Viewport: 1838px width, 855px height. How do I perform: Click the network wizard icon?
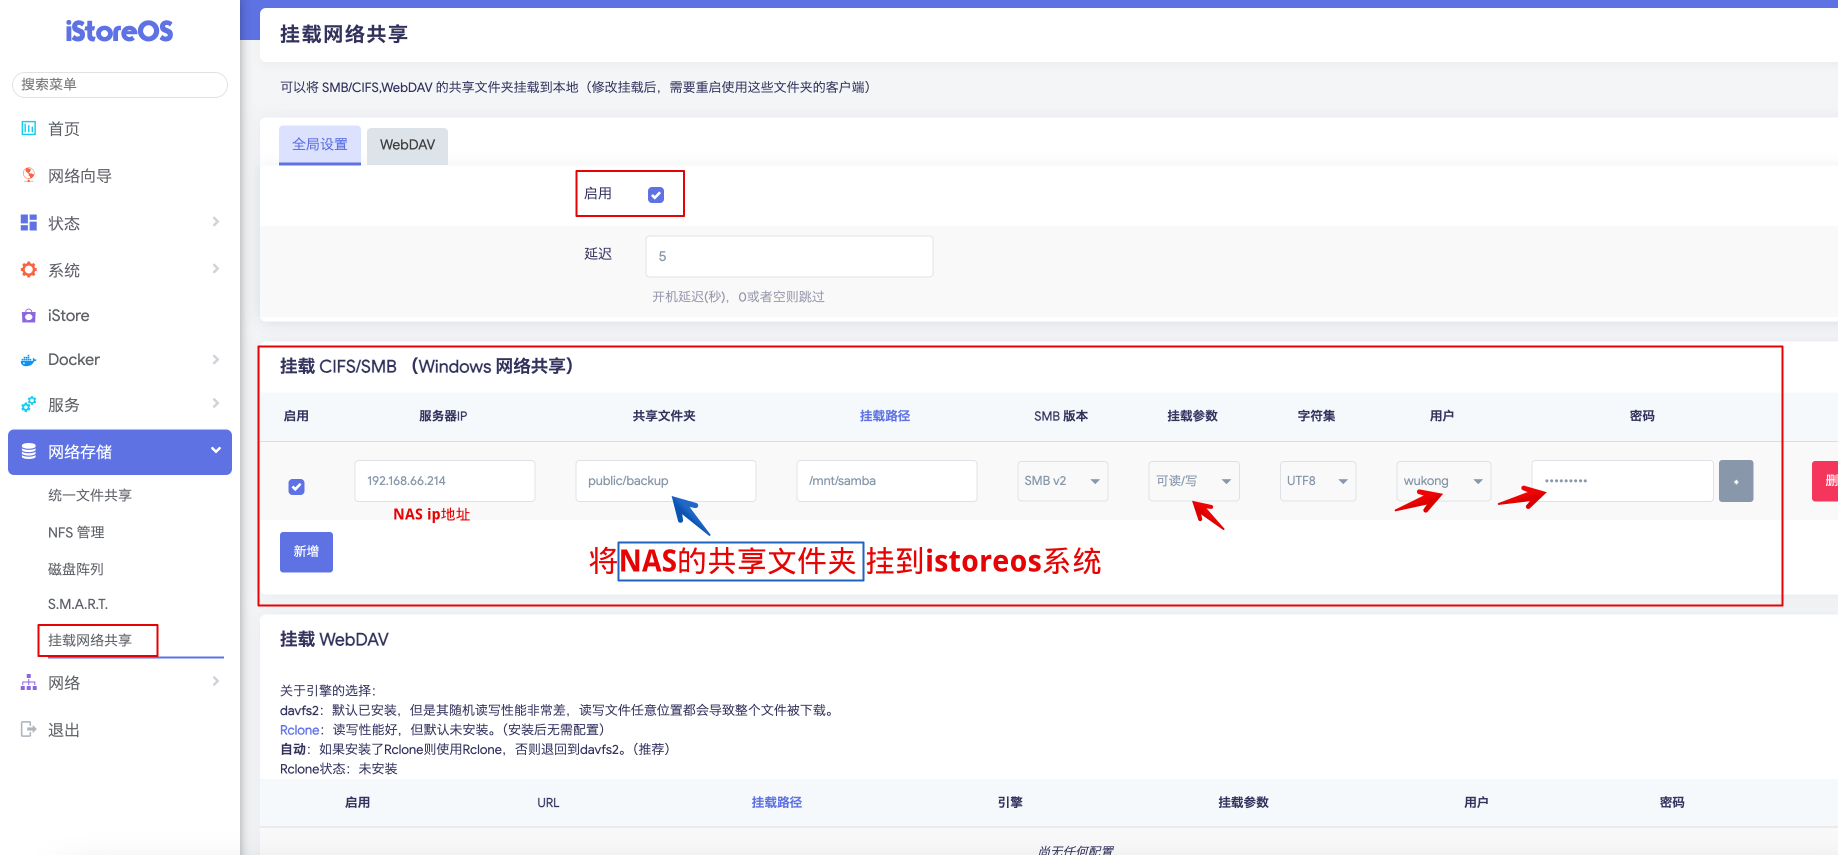(x=29, y=175)
